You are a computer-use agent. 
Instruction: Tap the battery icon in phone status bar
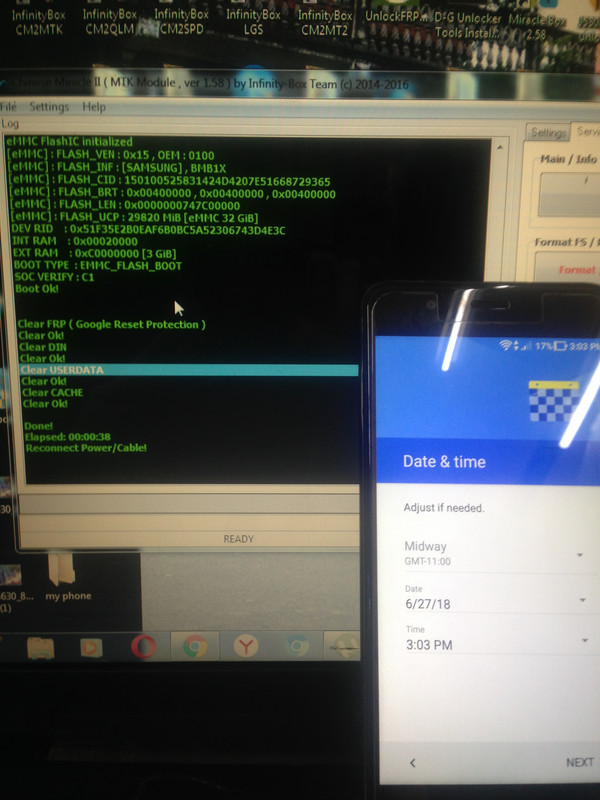click(x=561, y=346)
